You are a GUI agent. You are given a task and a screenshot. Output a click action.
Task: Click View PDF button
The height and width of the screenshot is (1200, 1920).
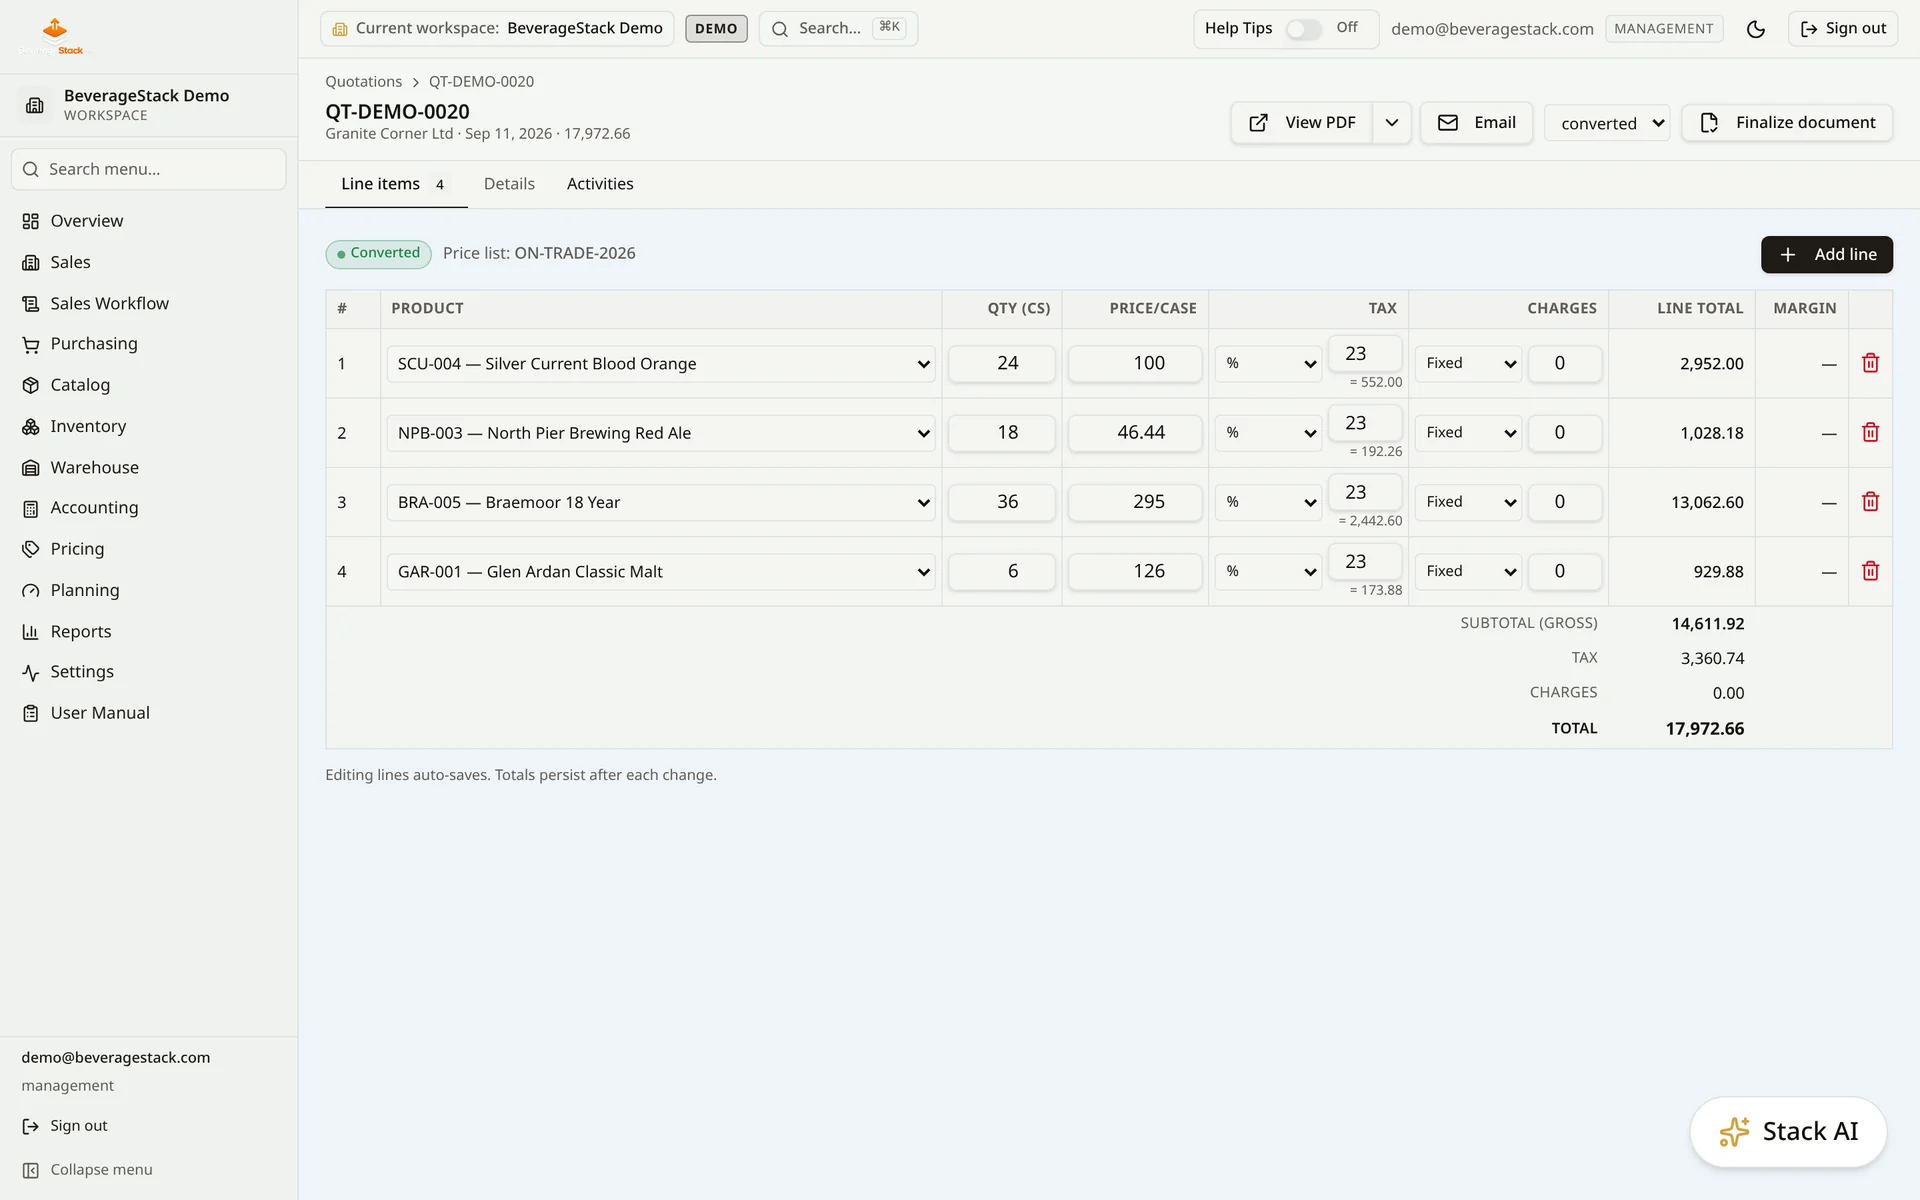1301,123
